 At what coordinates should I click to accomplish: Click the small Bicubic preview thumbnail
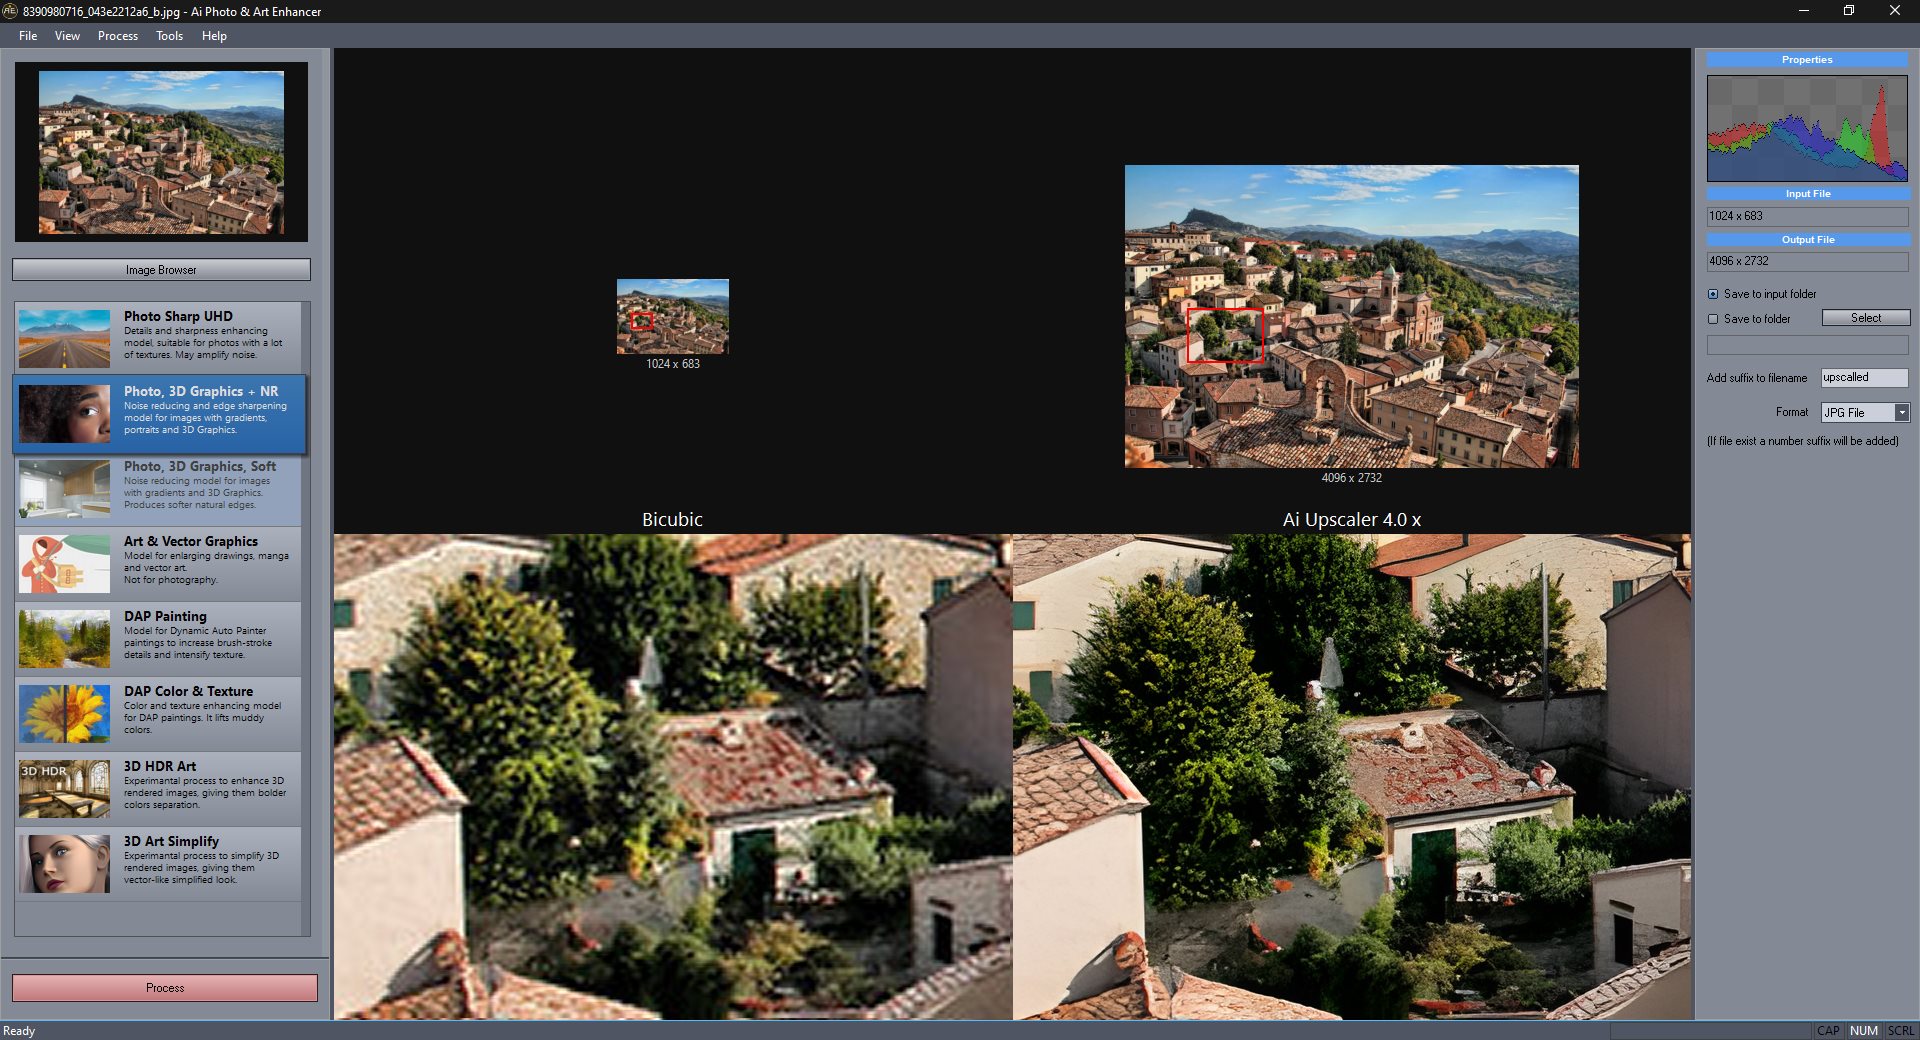672,316
